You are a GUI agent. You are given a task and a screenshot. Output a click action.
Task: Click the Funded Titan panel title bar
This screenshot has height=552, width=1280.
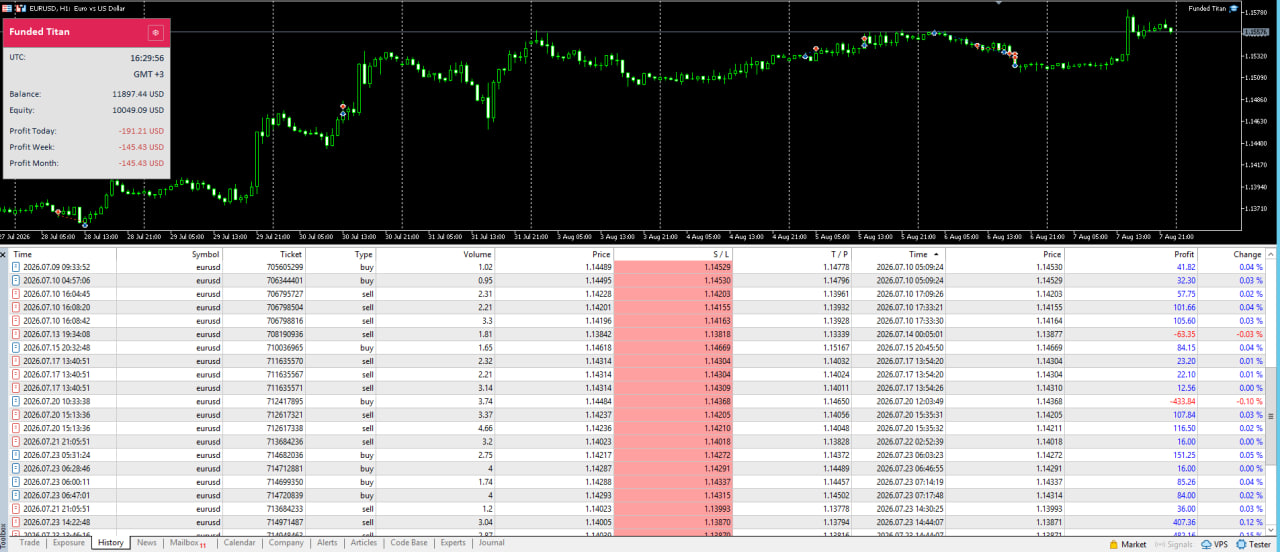click(x=87, y=32)
